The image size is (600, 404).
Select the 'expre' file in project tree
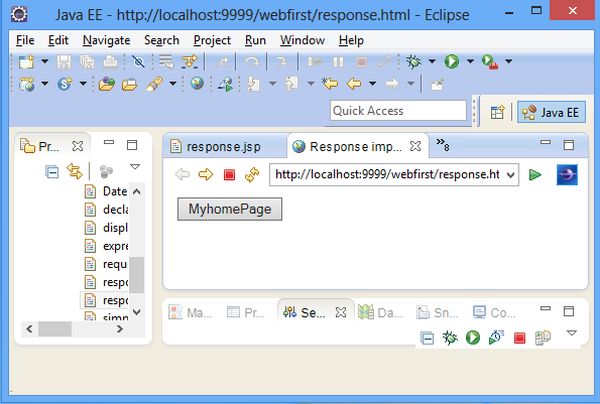(x=106, y=246)
